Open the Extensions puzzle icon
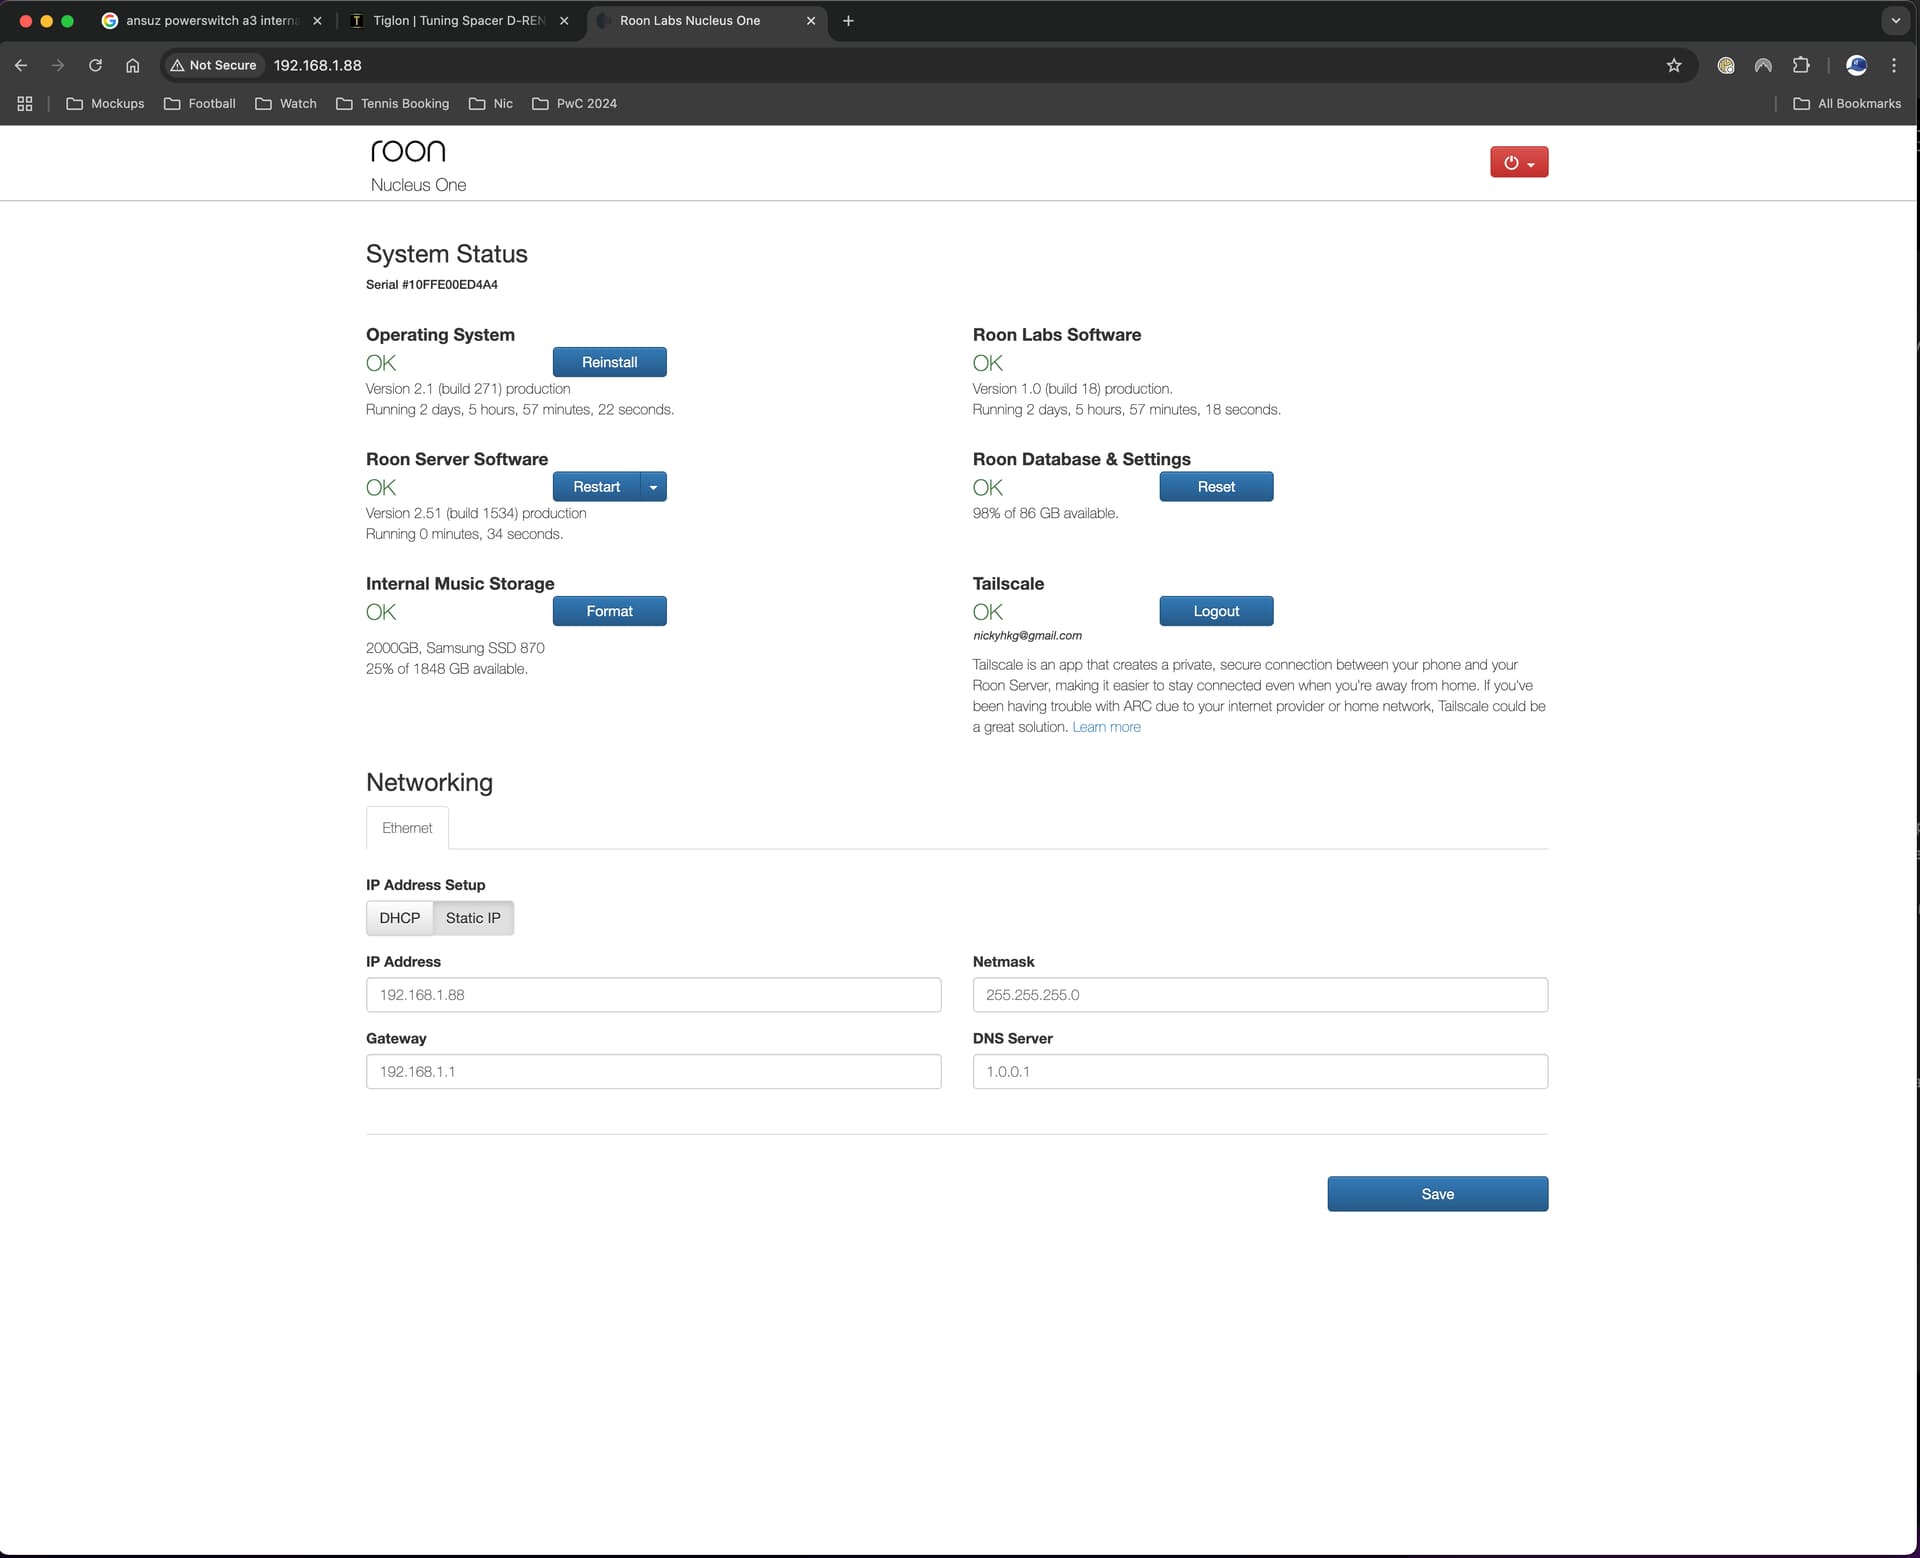 point(1801,65)
